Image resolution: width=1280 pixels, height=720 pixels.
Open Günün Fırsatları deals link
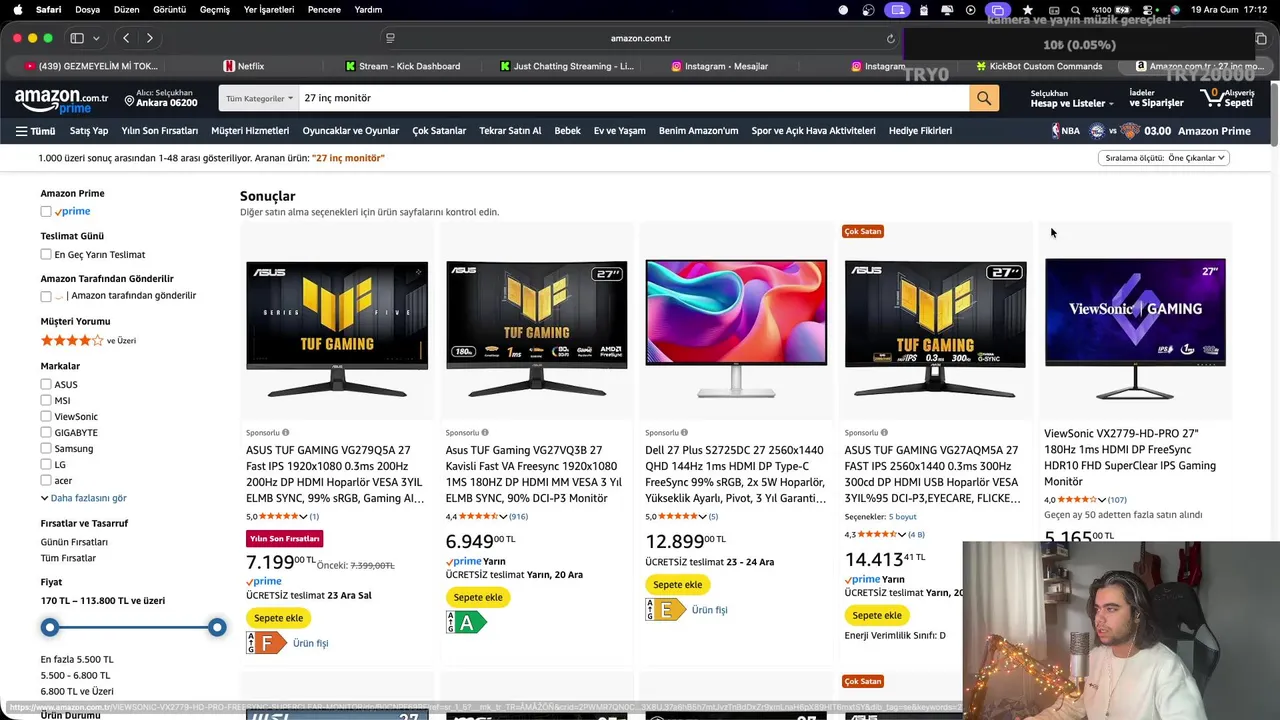[x=74, y=542]
